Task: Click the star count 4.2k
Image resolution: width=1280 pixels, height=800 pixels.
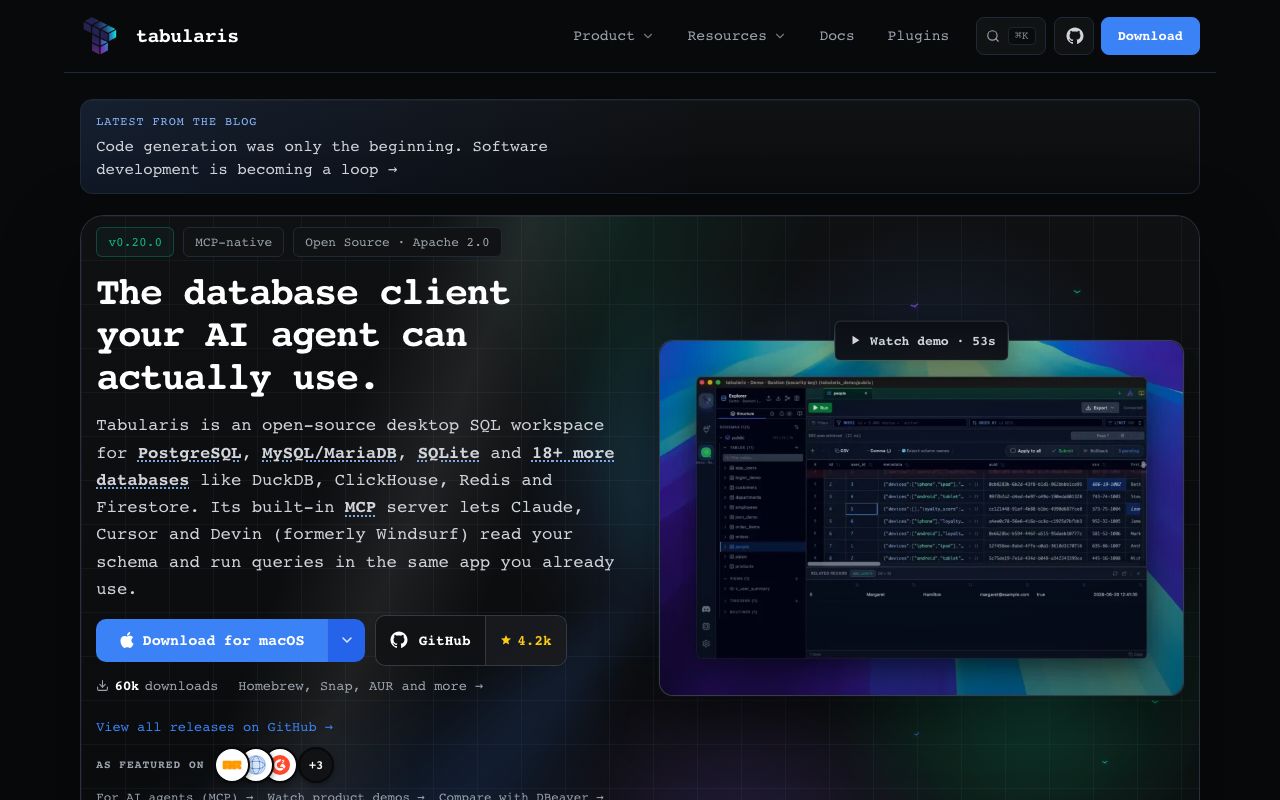Action: point(526,641)
